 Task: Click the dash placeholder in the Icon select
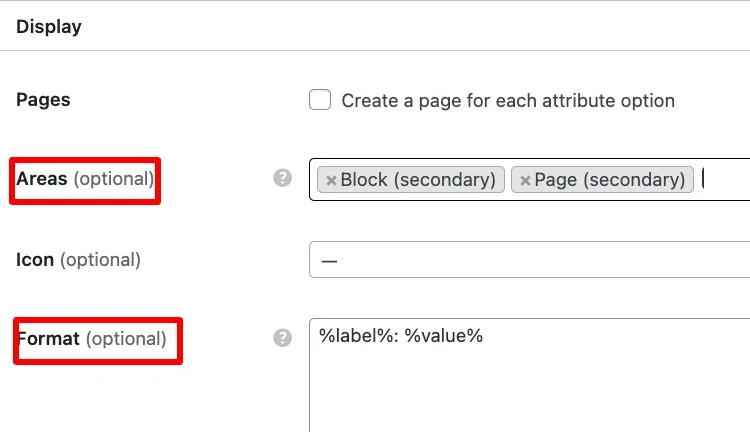click(329, 261)
